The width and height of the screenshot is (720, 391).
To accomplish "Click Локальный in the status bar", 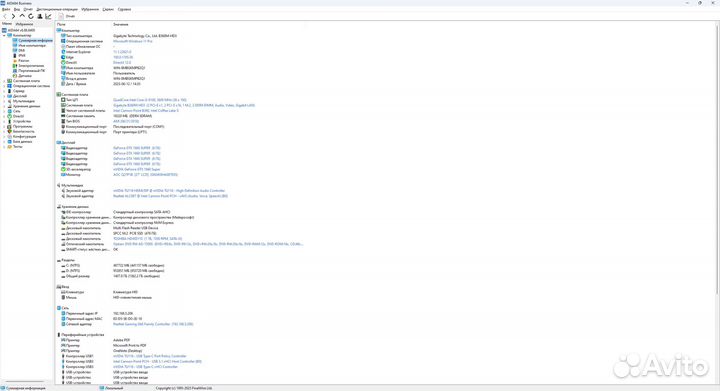I will [x=112, y=388].
